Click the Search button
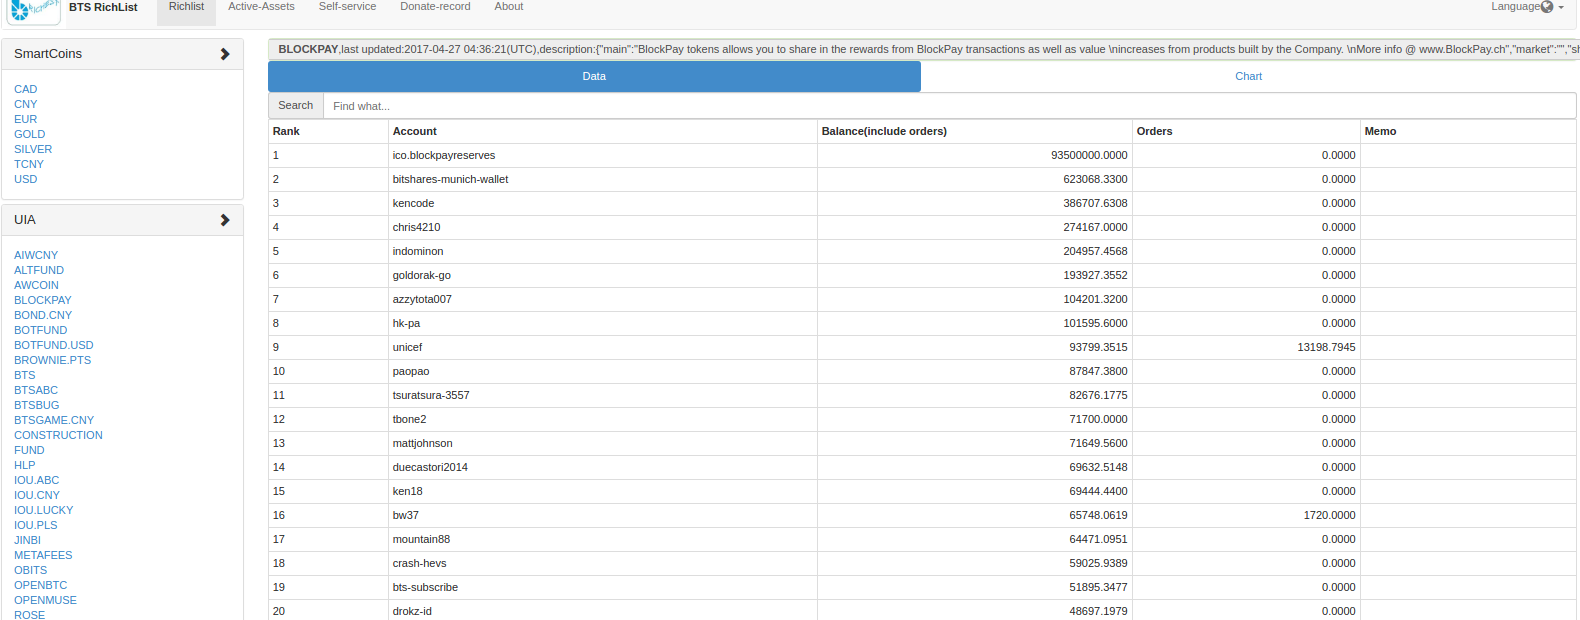Image resolution: width=1580 pixels, height=620 pixels. (295, 105)
